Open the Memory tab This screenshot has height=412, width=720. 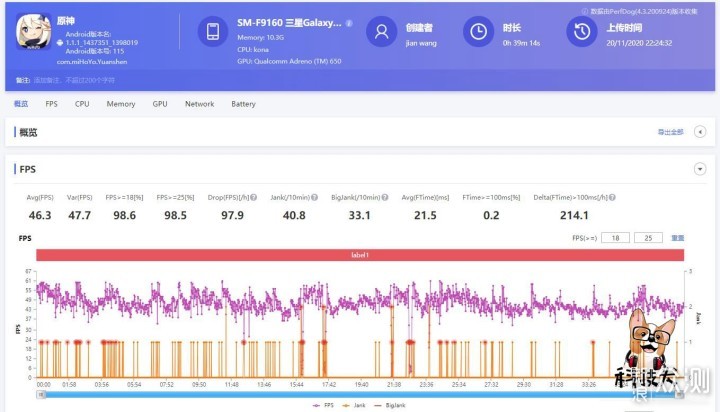(x=121, y=104)
